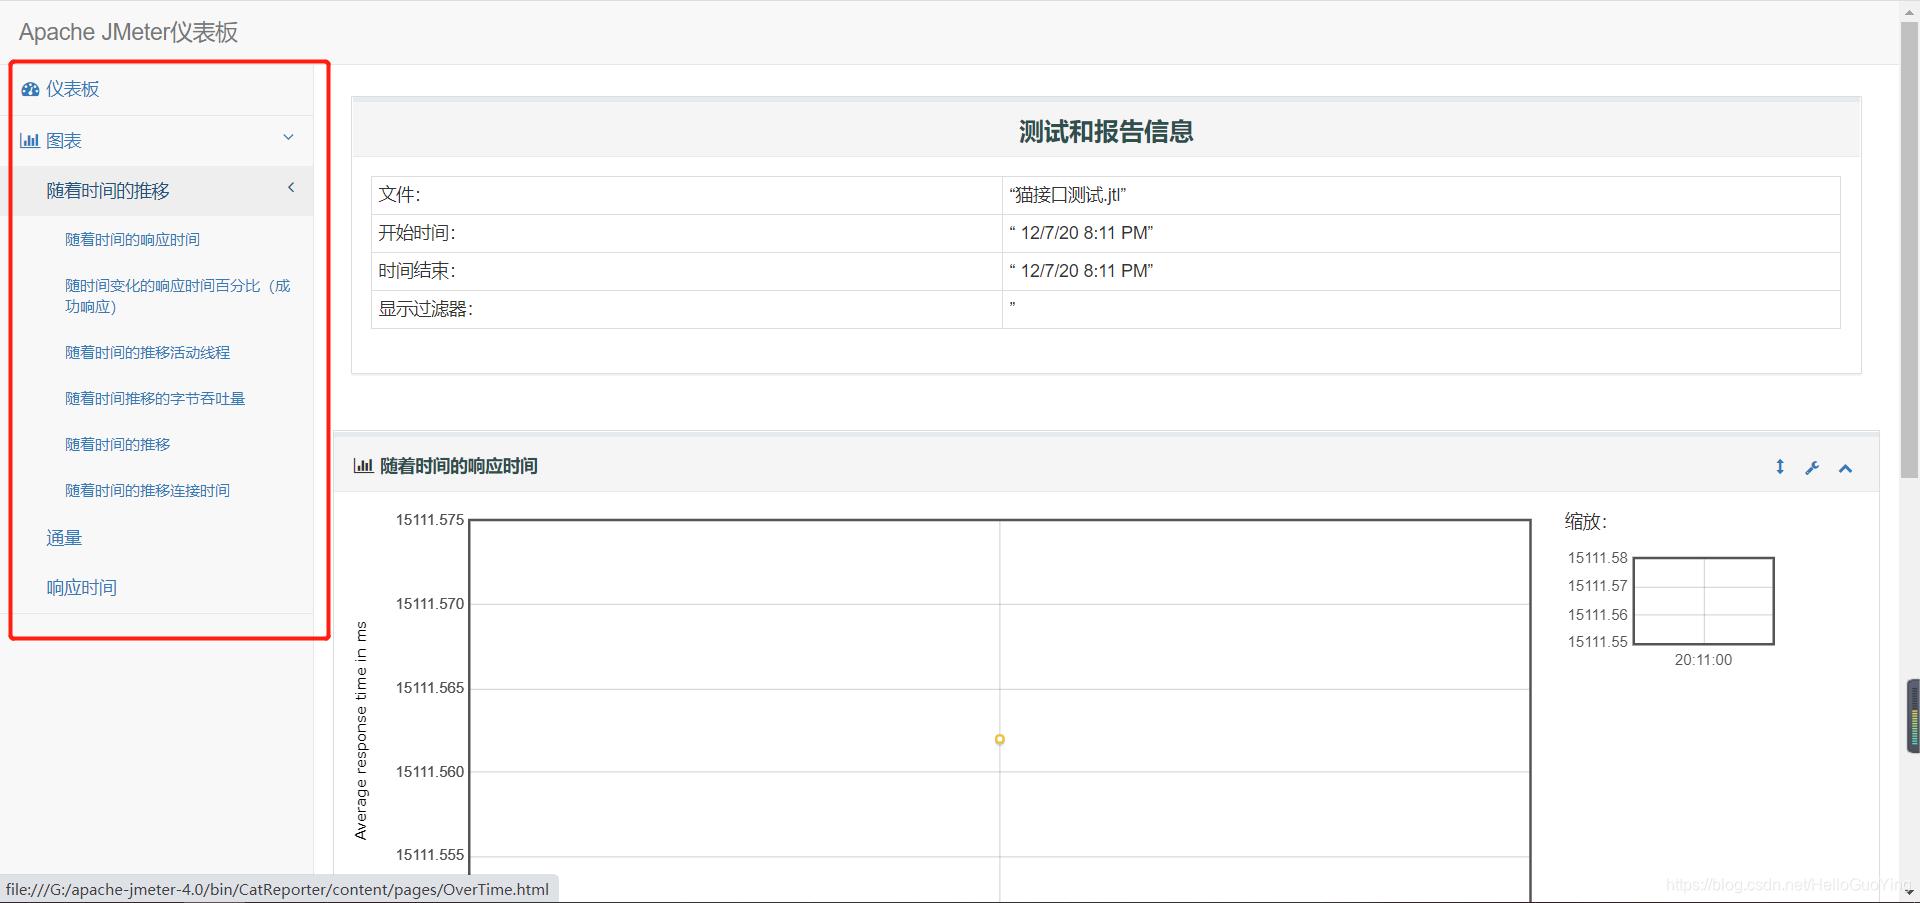Screen dimensions: 1920x903
Task: Click the 测试和报告信息 panel heading
Action: [x=1106, y=131]
